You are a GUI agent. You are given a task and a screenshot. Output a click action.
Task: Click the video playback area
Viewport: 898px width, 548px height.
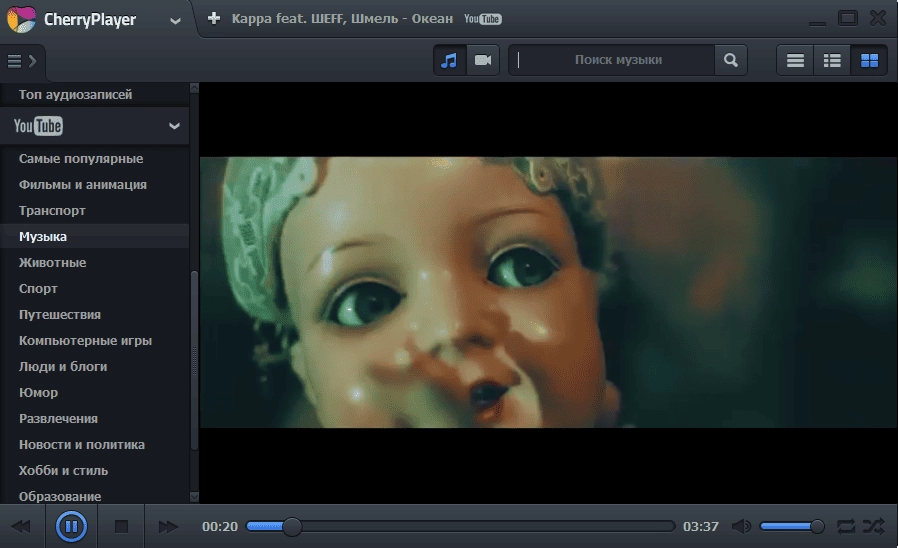point(548,292)
